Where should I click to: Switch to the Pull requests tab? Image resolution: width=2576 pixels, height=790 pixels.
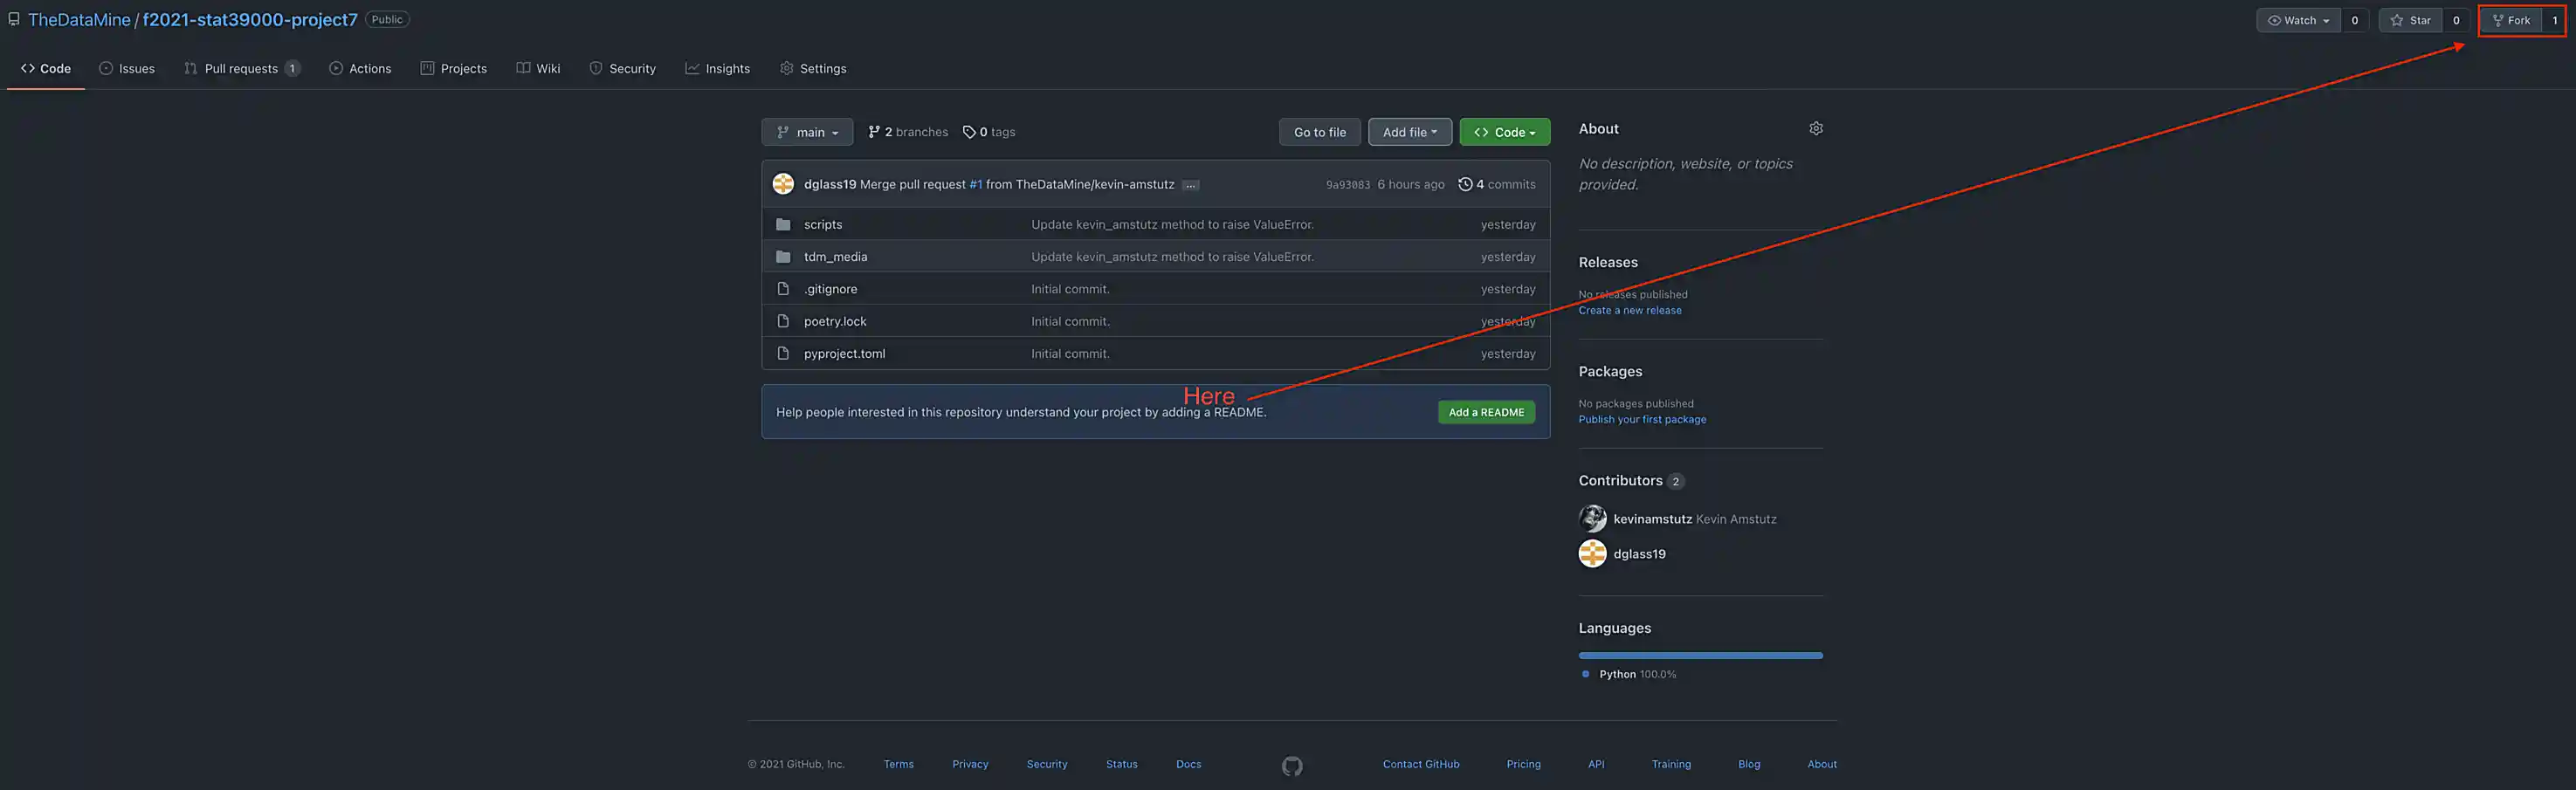(241, 68)
